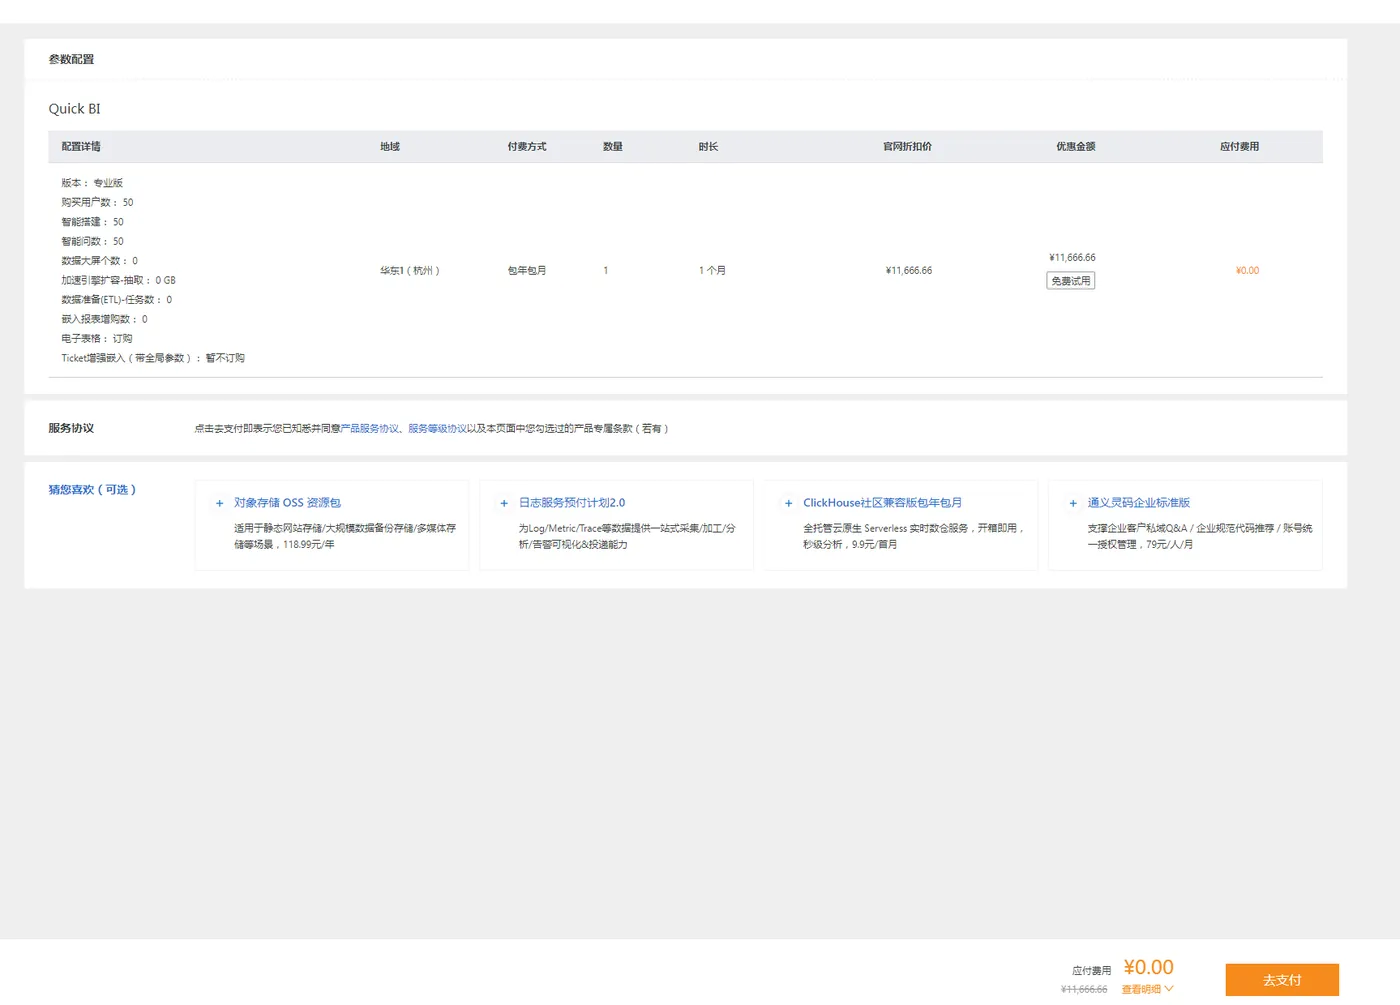Click the 服务协议 label
Viewport: 1400px width, 1005px height.
click(71, 428)
